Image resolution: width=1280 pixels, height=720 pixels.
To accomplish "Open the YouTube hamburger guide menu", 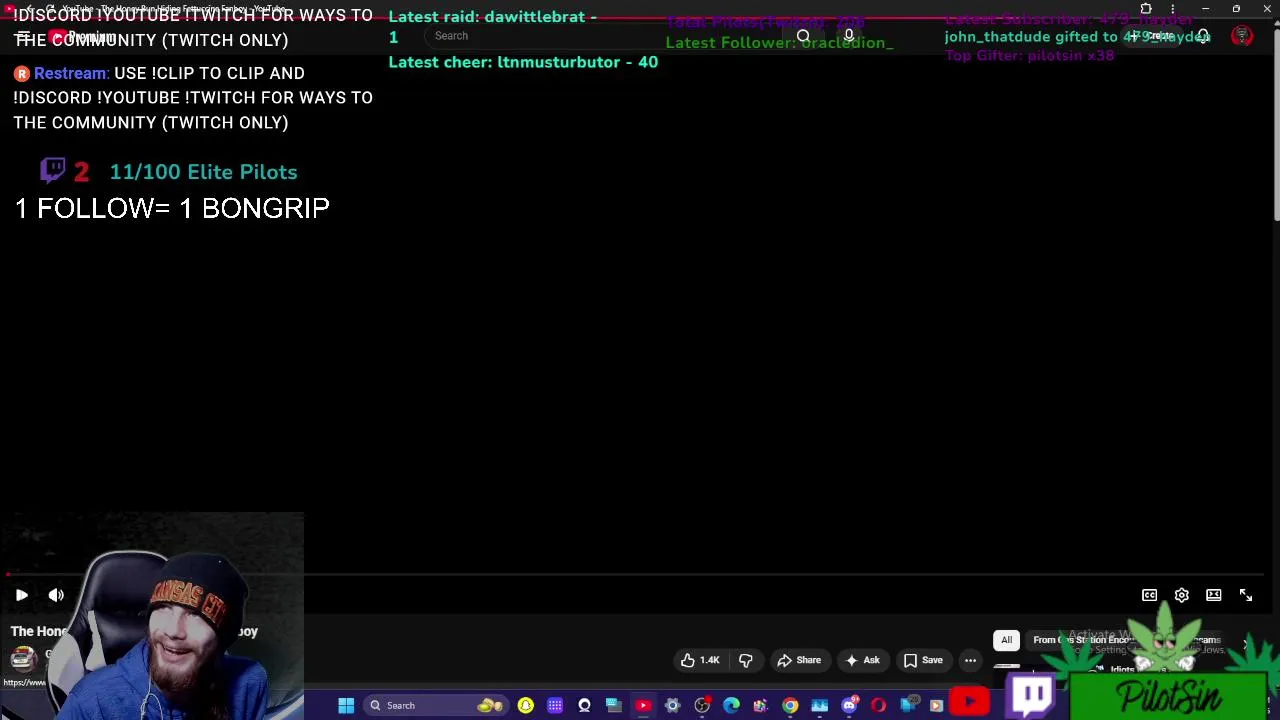I will tap(22, 37).
